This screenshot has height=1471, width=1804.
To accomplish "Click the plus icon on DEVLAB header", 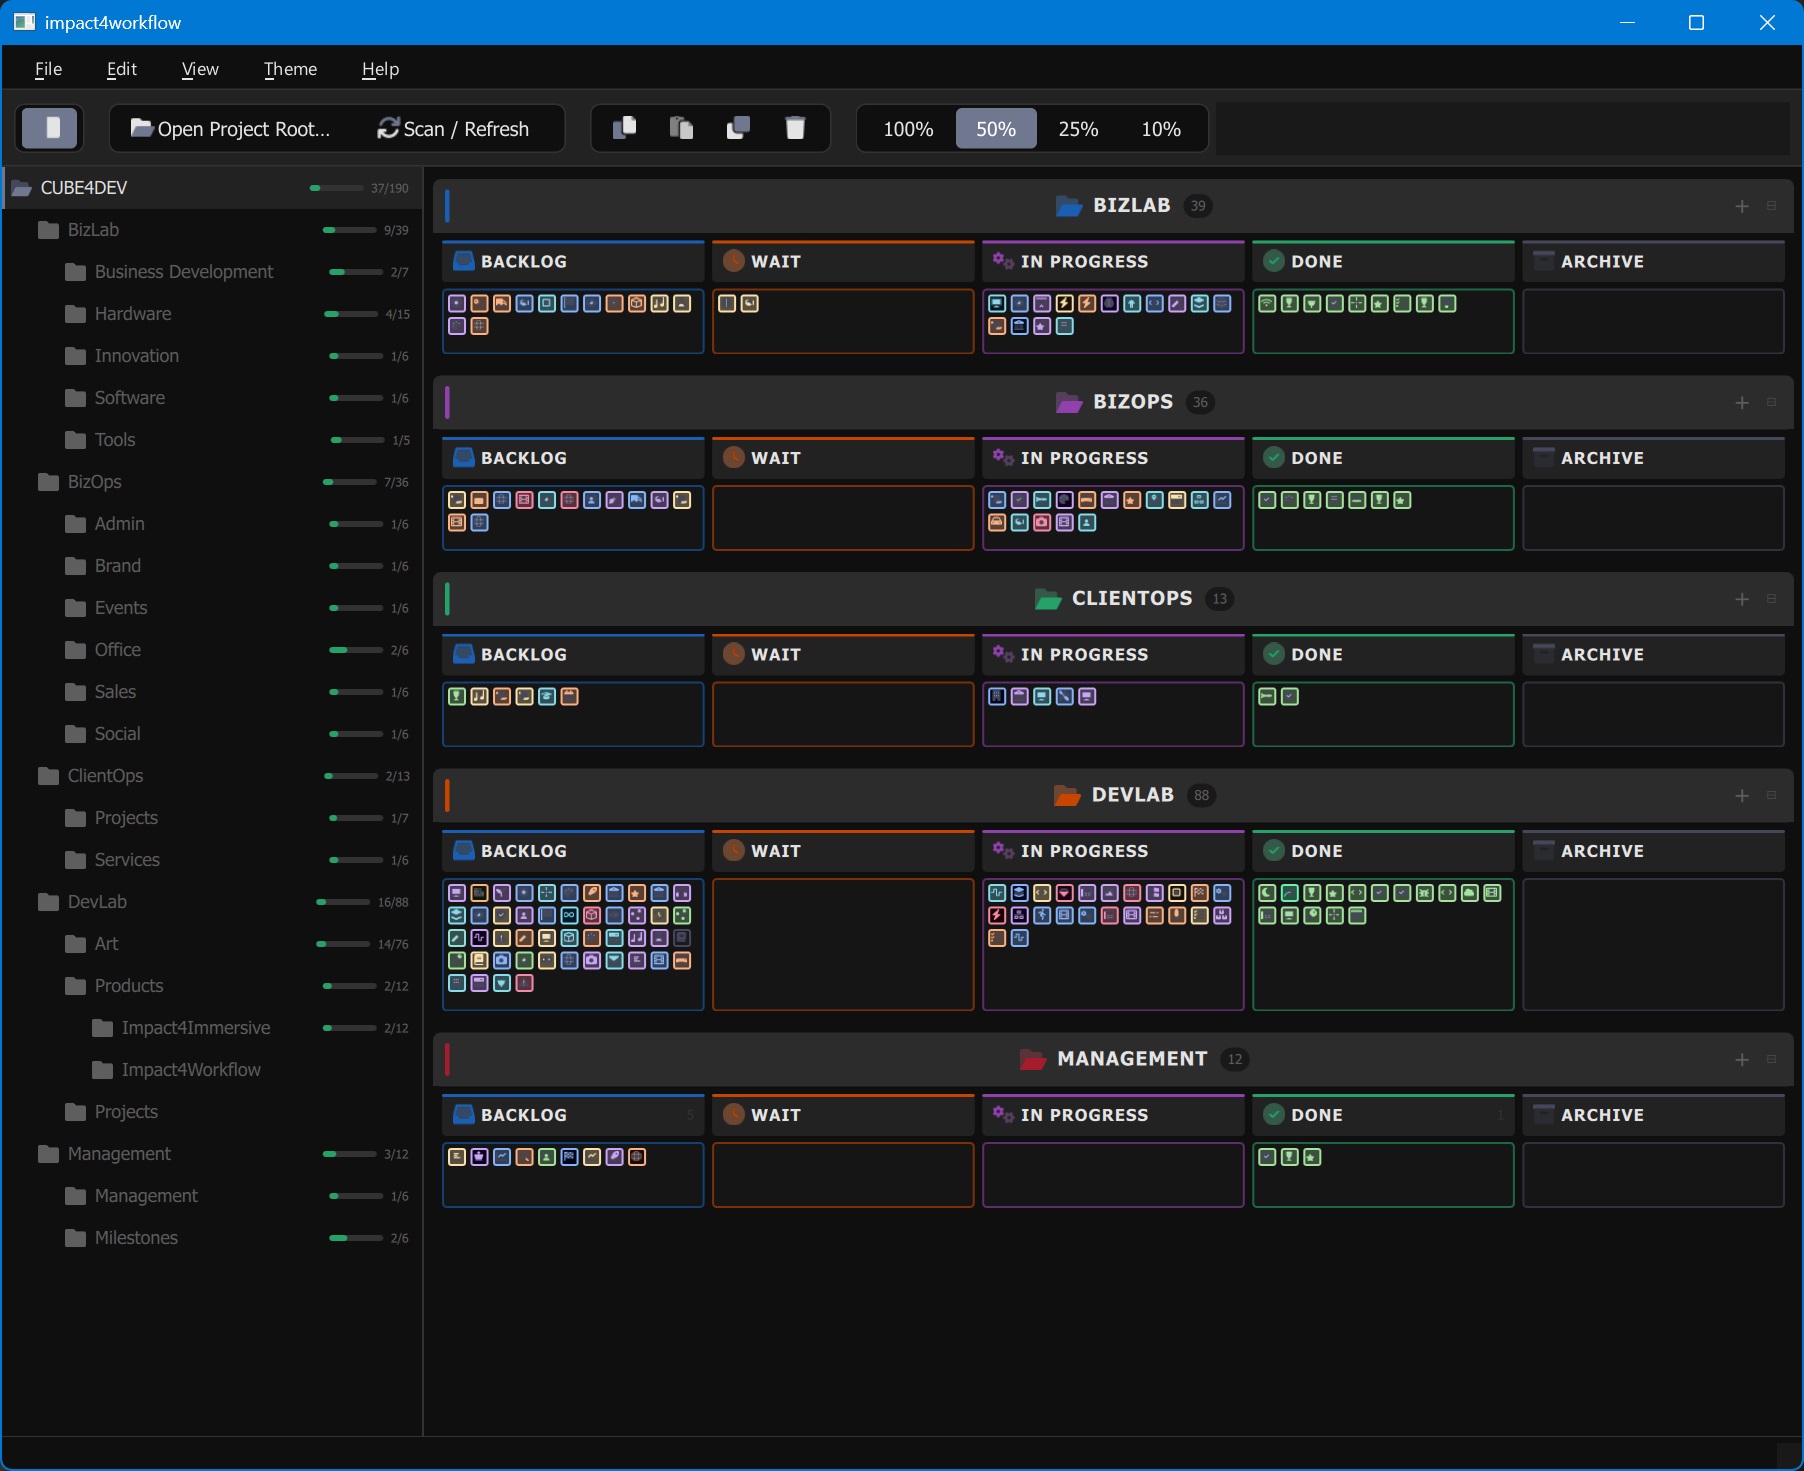I will coord(1742,796).
